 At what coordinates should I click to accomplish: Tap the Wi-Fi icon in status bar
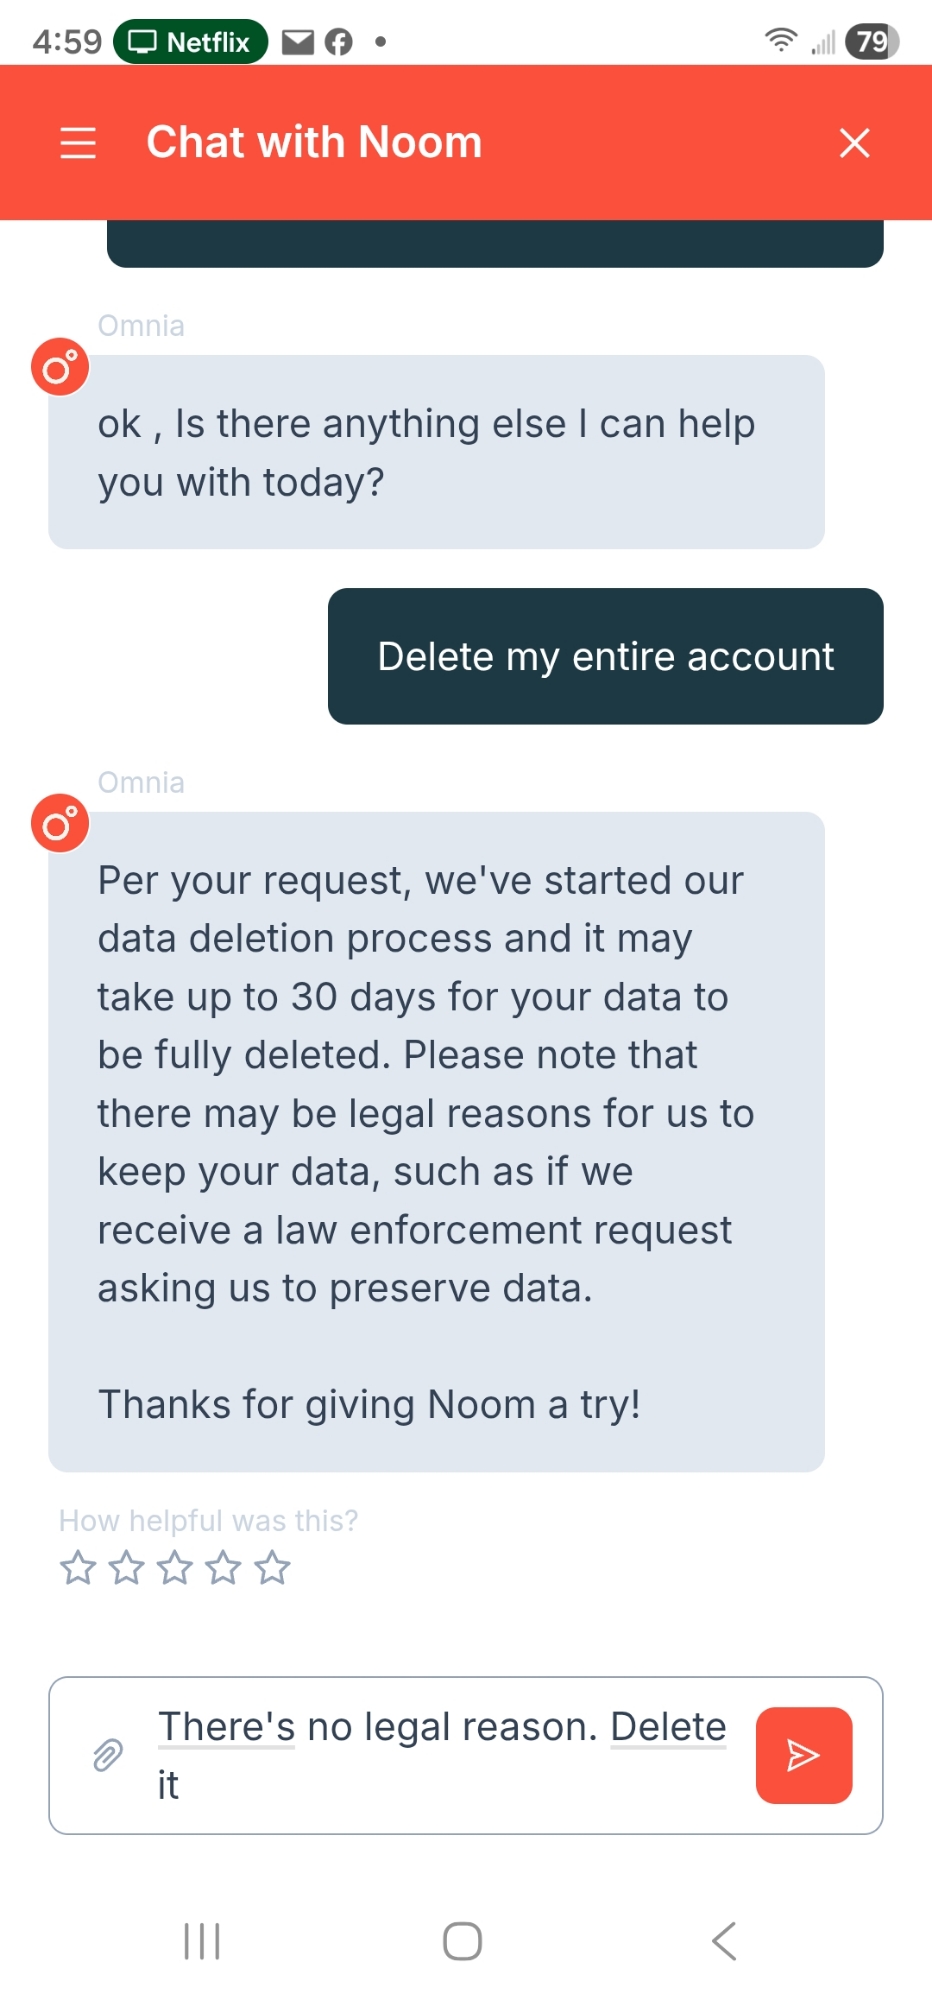(780, 41)
